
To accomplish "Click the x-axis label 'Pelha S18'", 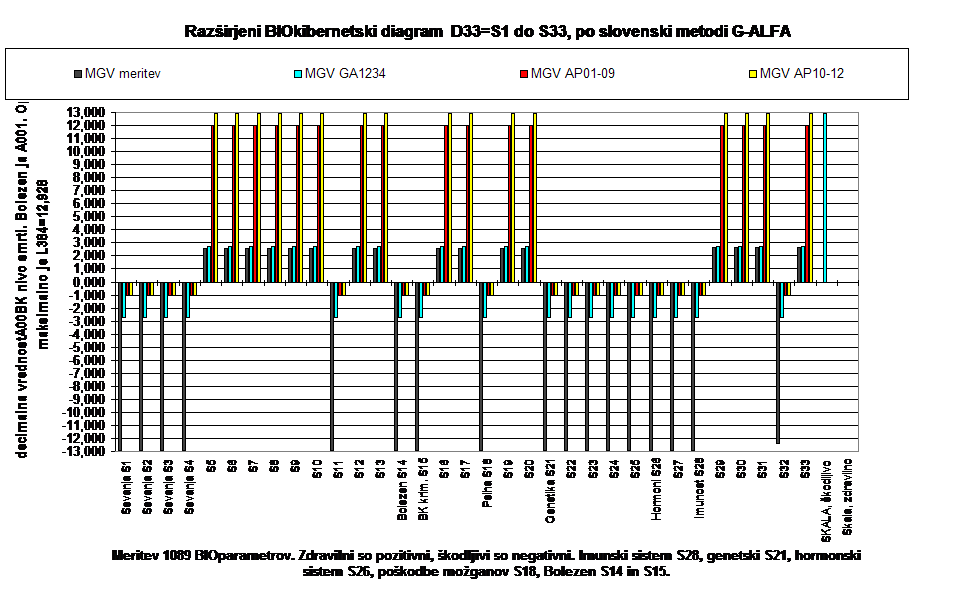I will [487, 484].
